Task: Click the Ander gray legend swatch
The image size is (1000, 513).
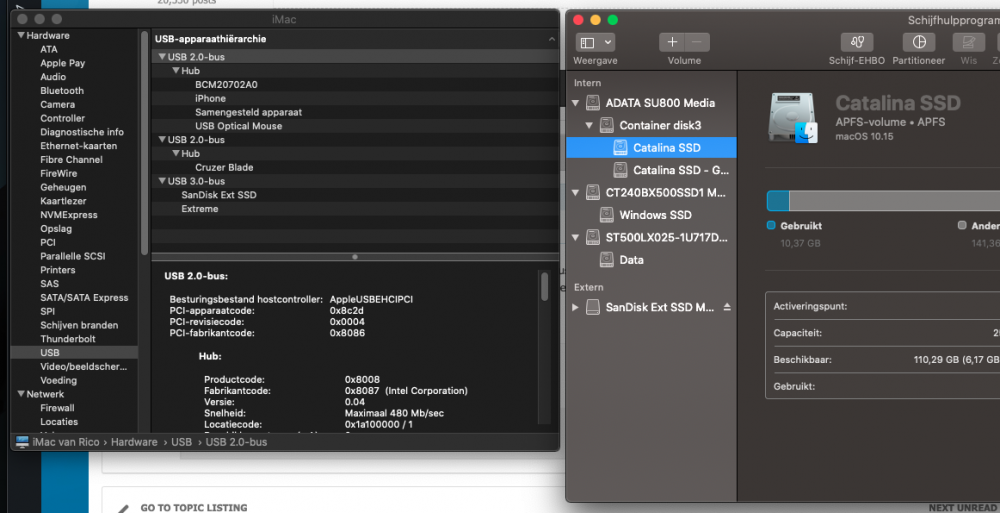Action: click(962, 225)
